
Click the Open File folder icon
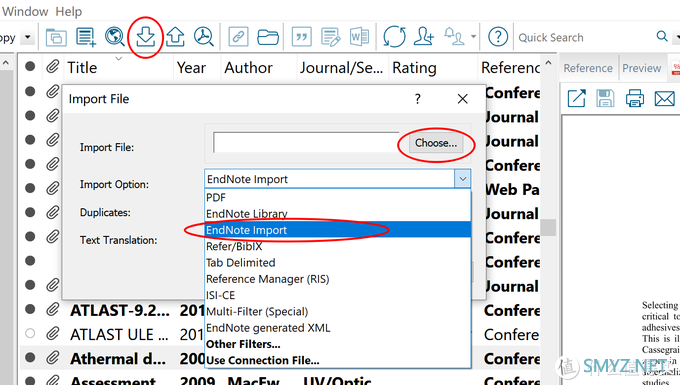[268, 37]
